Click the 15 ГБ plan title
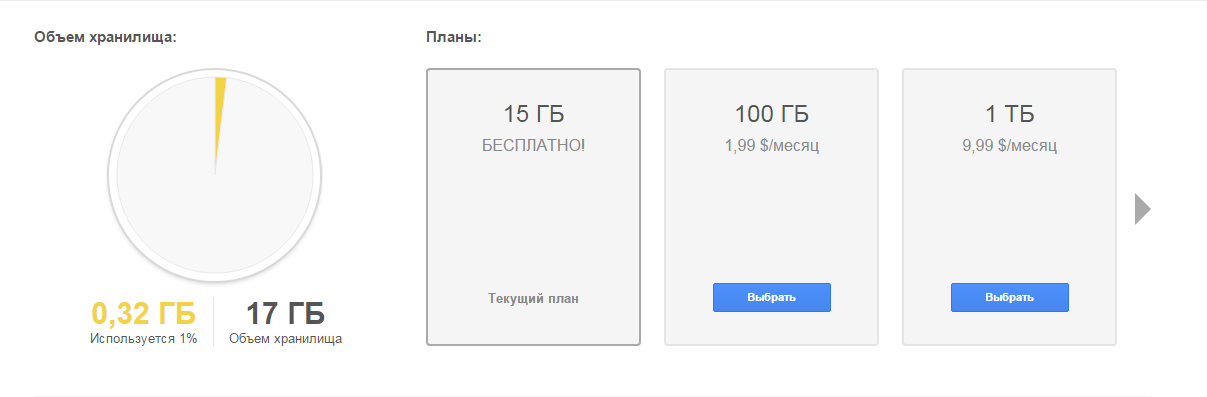 534,113
